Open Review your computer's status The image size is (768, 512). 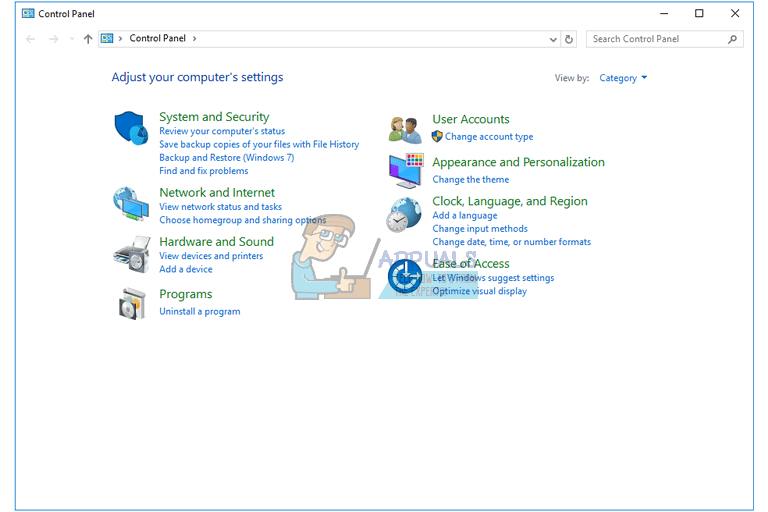pyautogui.click(x=222, y=131)
